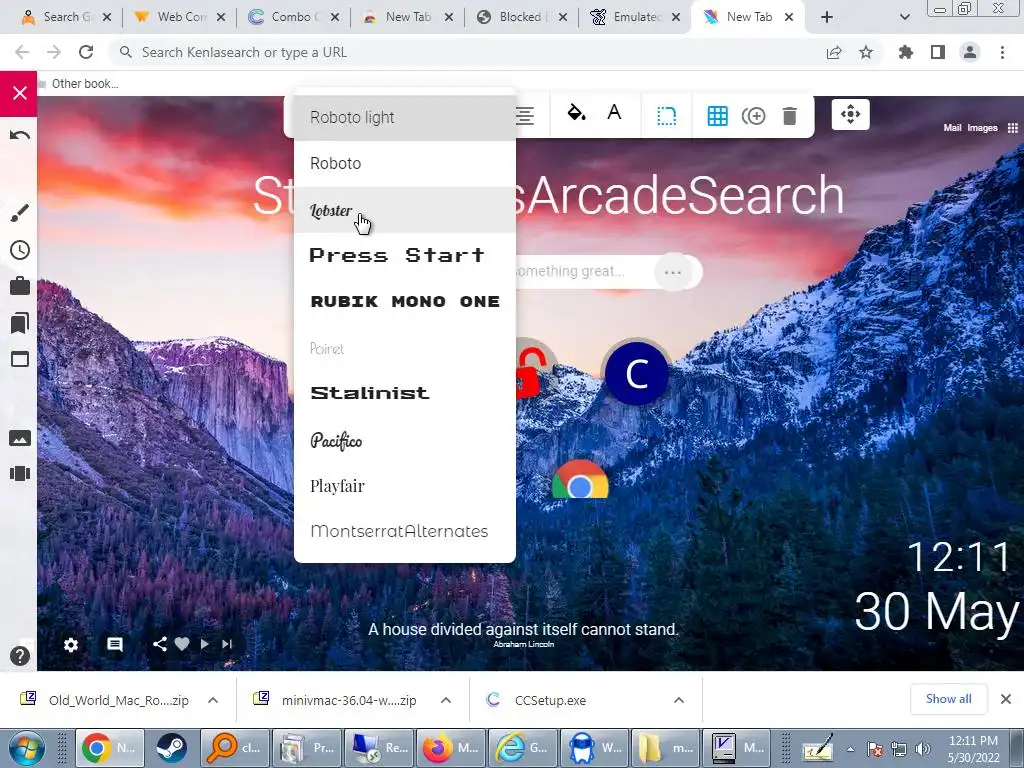Open a new browser tab with plus

tap(827, 17)
